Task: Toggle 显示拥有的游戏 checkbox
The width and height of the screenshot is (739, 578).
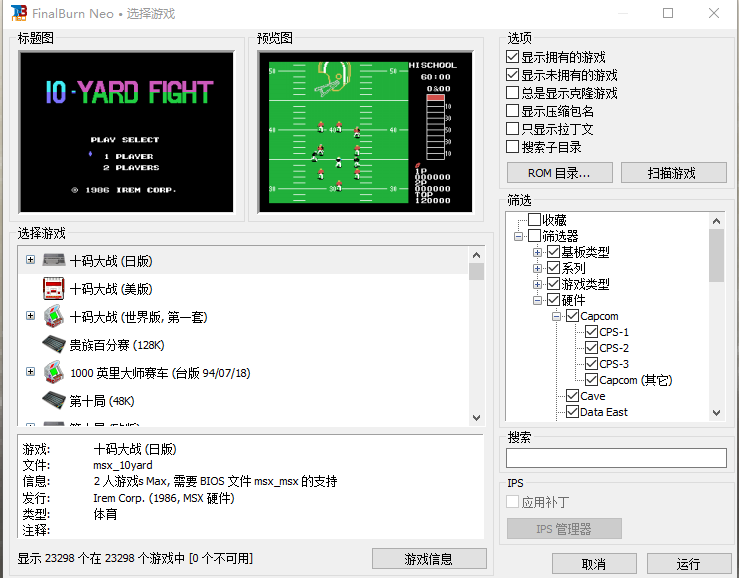Action: [512, 57]
